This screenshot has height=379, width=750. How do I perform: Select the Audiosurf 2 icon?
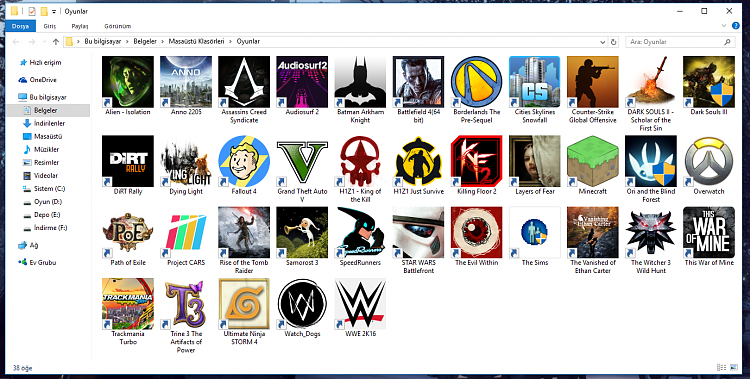pyautogui.click(x=302, y=82)
